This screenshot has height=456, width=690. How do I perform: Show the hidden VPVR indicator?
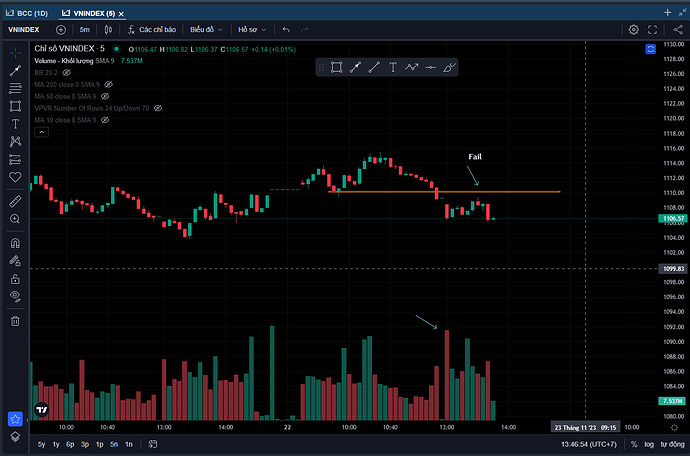(x=158, y=108)
